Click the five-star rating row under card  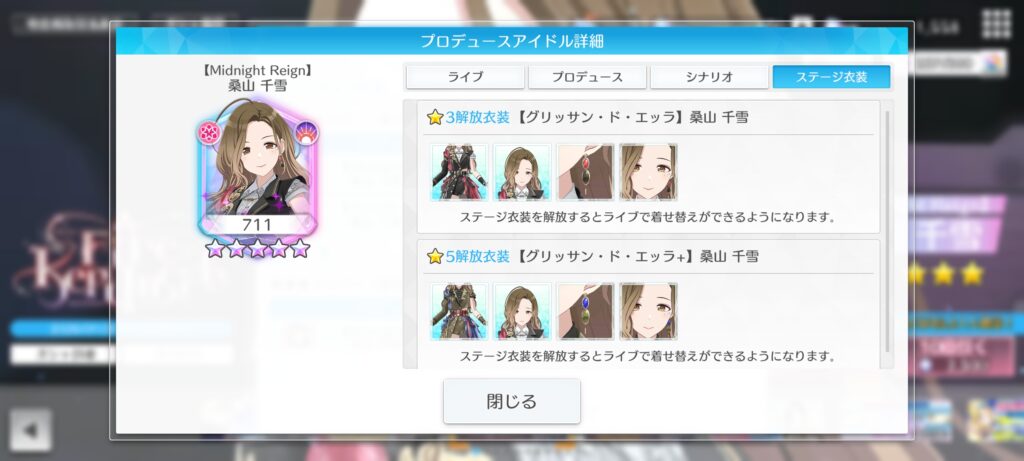tap(258, 248)
